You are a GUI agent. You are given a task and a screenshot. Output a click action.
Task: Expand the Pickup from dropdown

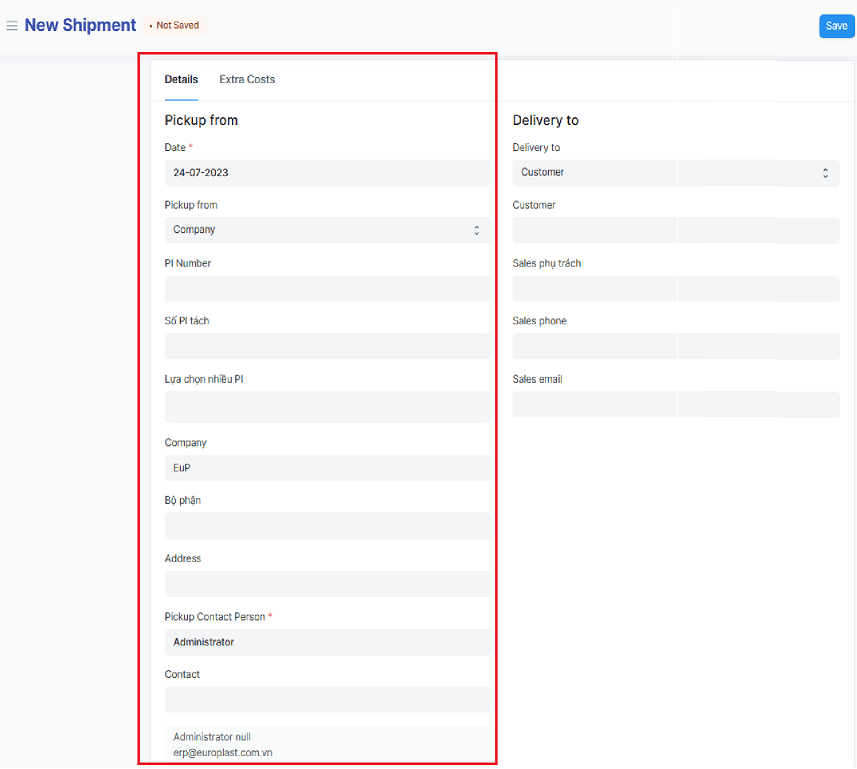pyautogui.click(x=327, y=230)
